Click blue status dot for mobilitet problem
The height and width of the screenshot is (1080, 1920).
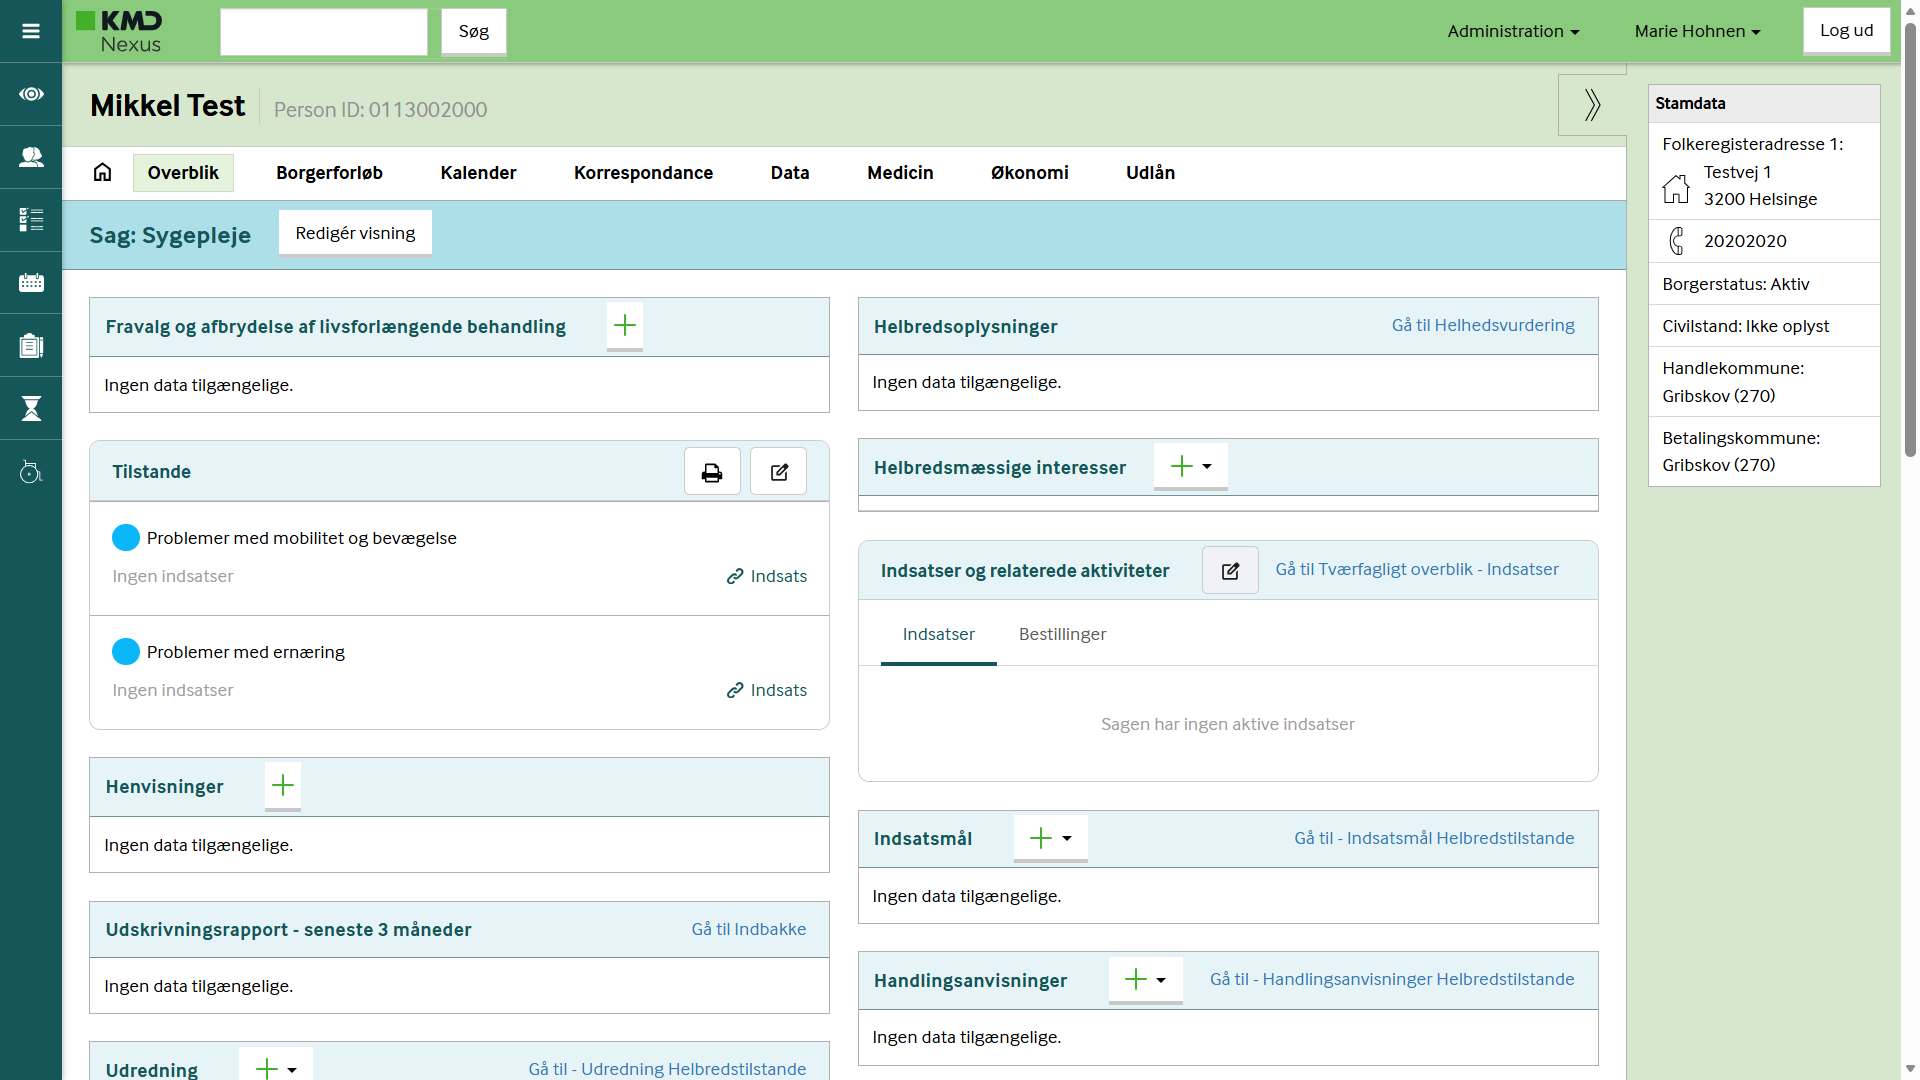[126, 538]
